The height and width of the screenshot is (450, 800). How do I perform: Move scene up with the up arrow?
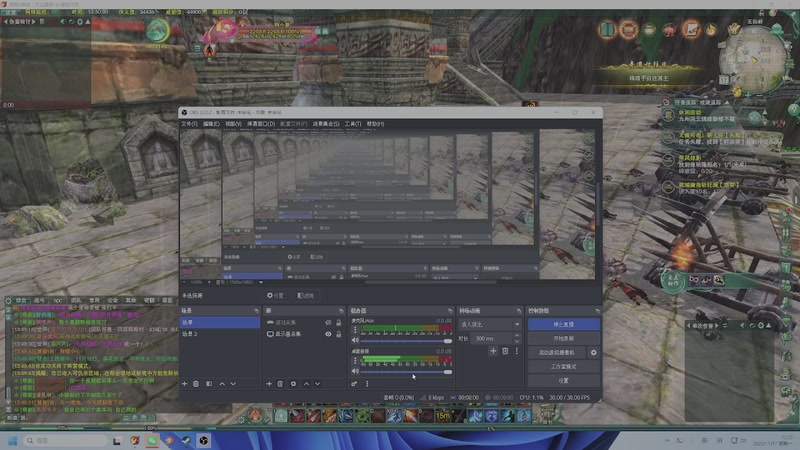point(222,384)
